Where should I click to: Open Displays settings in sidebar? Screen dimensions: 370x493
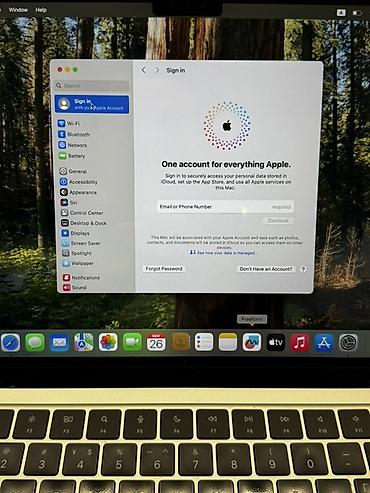[x=76, y=233]
